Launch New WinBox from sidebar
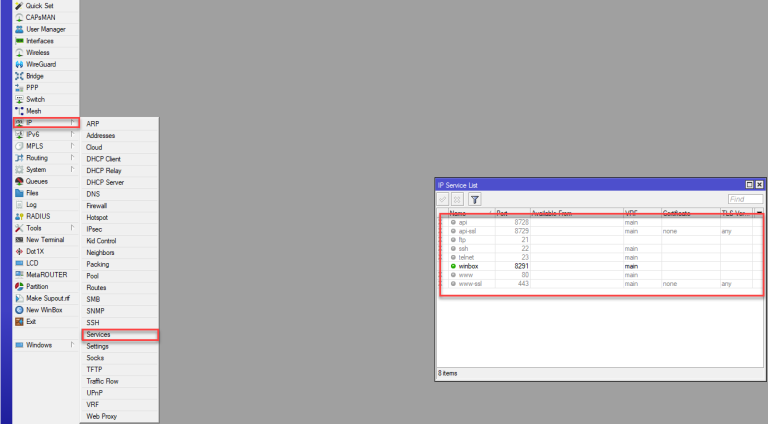This screenshot has height=424, width=768. point(46,309)
